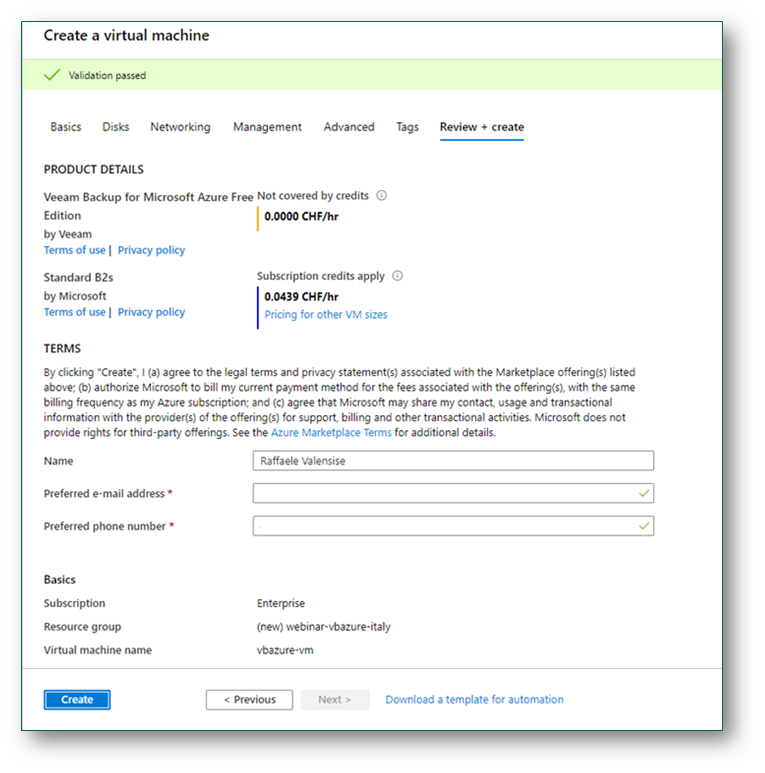
Task: Click the greyed Next button
Action: [335, 700]
